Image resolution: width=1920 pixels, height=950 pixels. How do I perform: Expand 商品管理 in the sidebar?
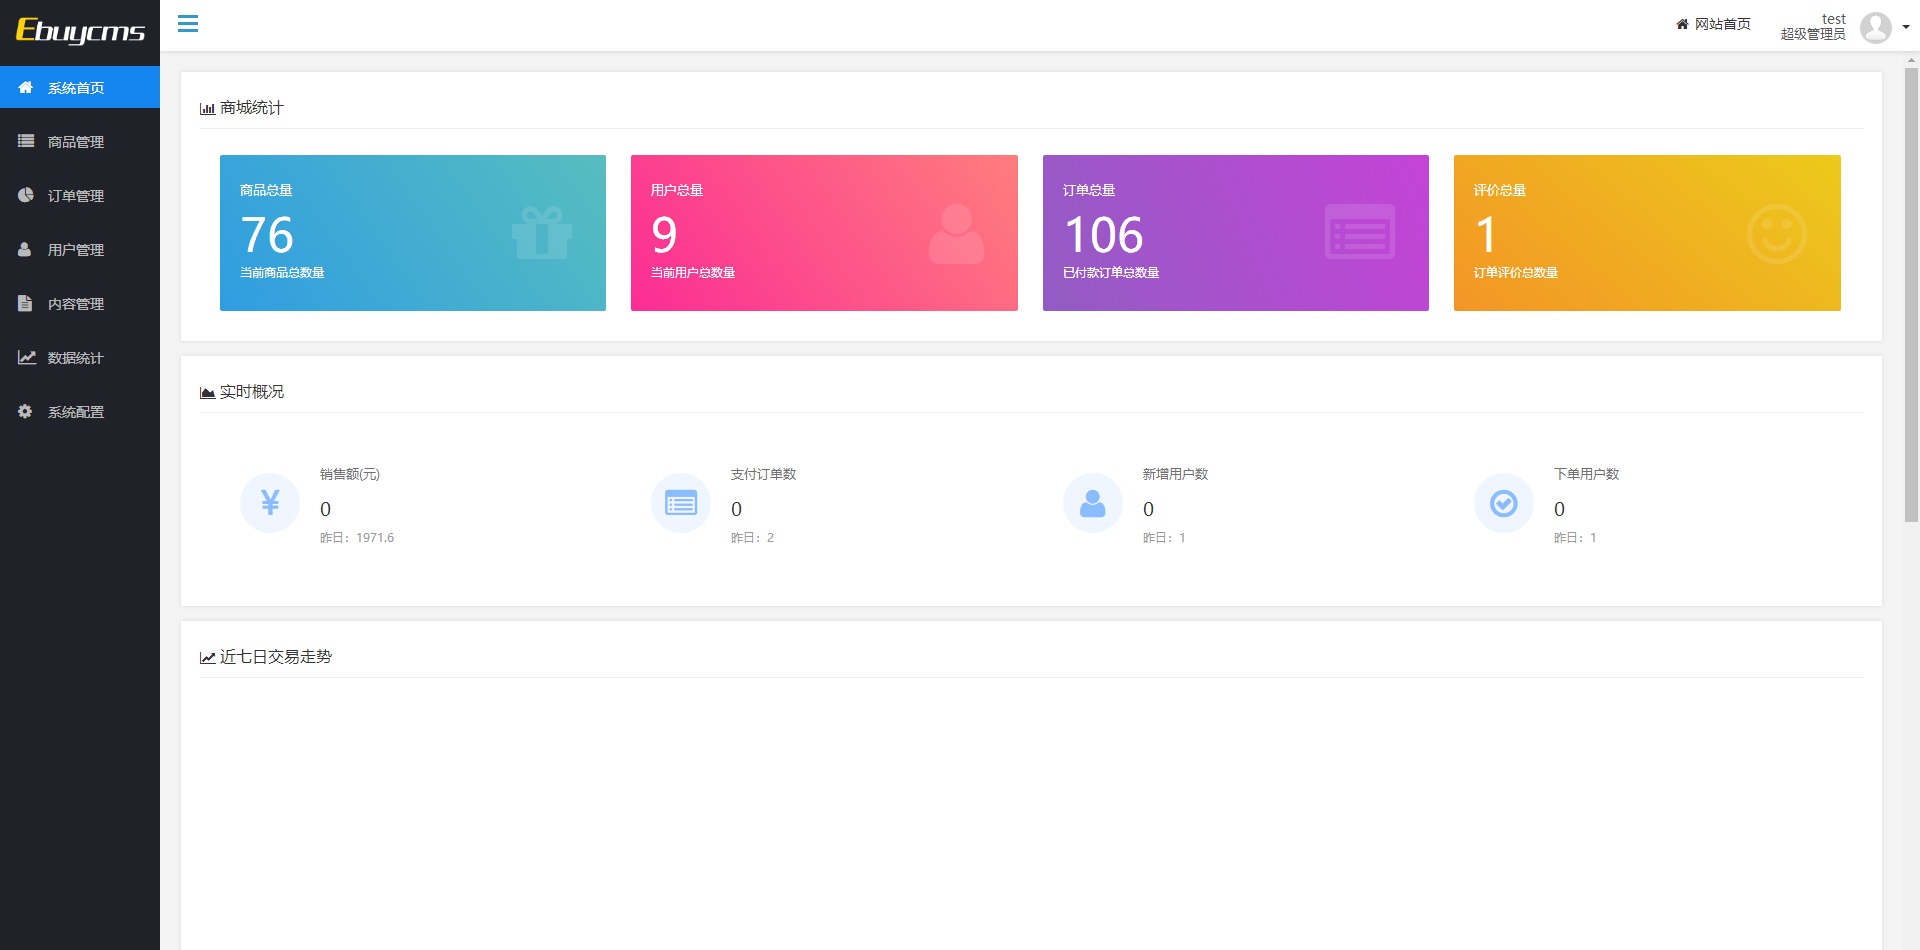click(x=76, y=142)
